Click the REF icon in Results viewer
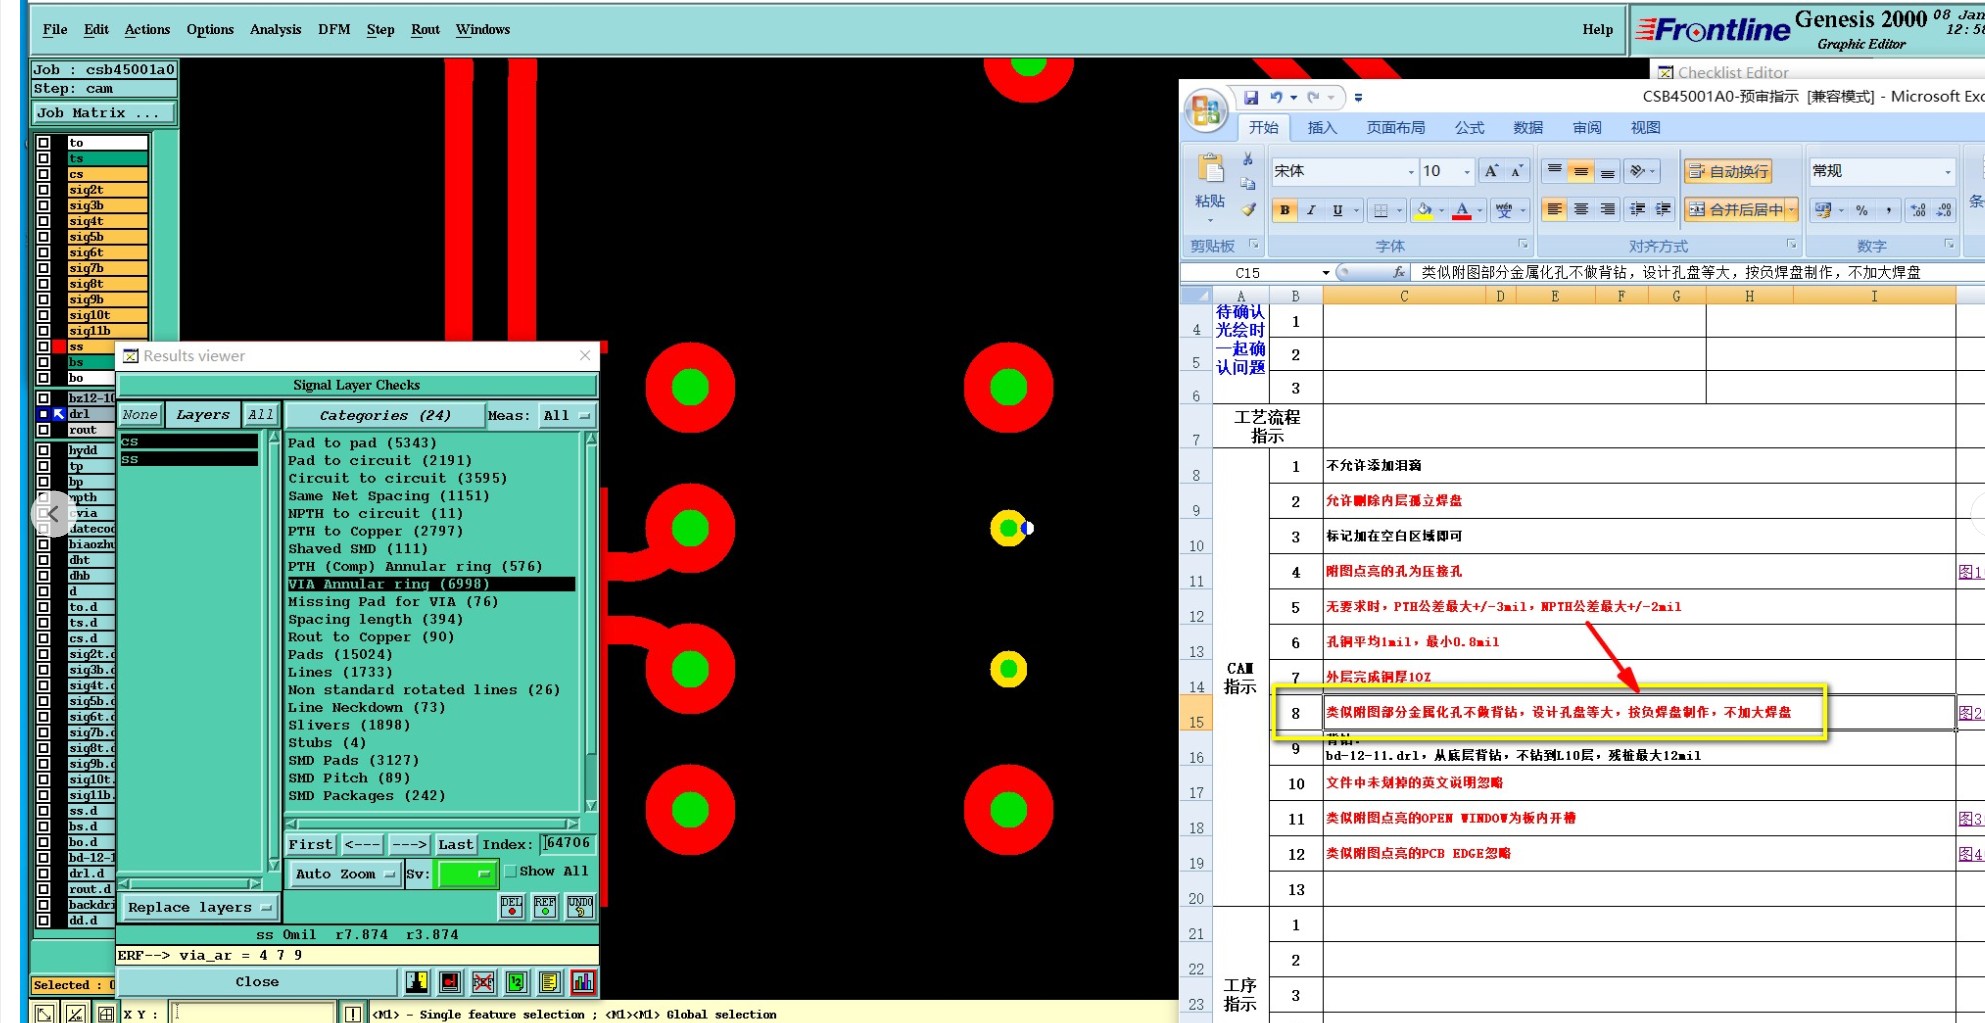 click(545, 907)
